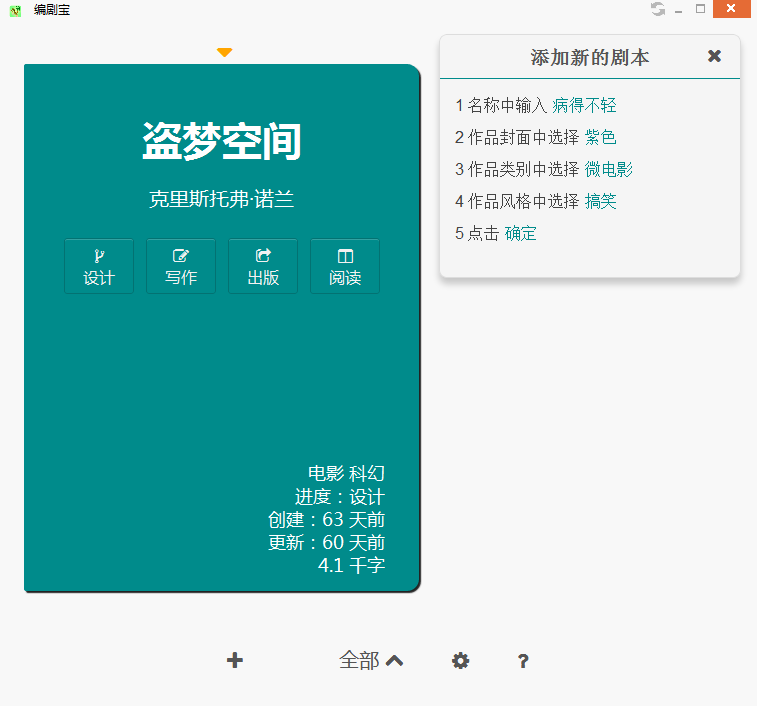Close the 编剧宝 window
The image size is (757, 706).
731,9
